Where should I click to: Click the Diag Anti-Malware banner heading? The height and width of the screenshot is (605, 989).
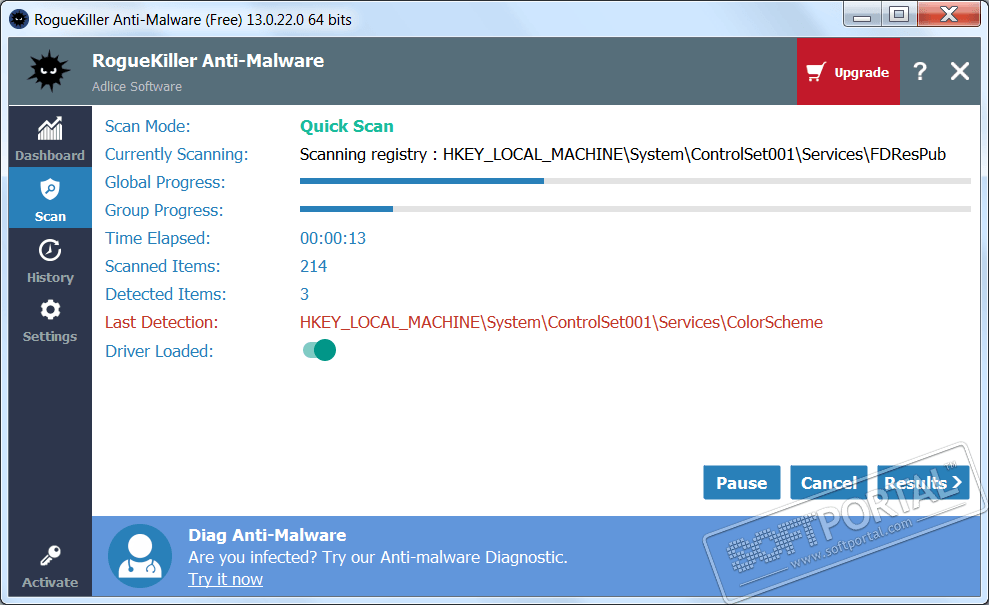pos(267,535)
